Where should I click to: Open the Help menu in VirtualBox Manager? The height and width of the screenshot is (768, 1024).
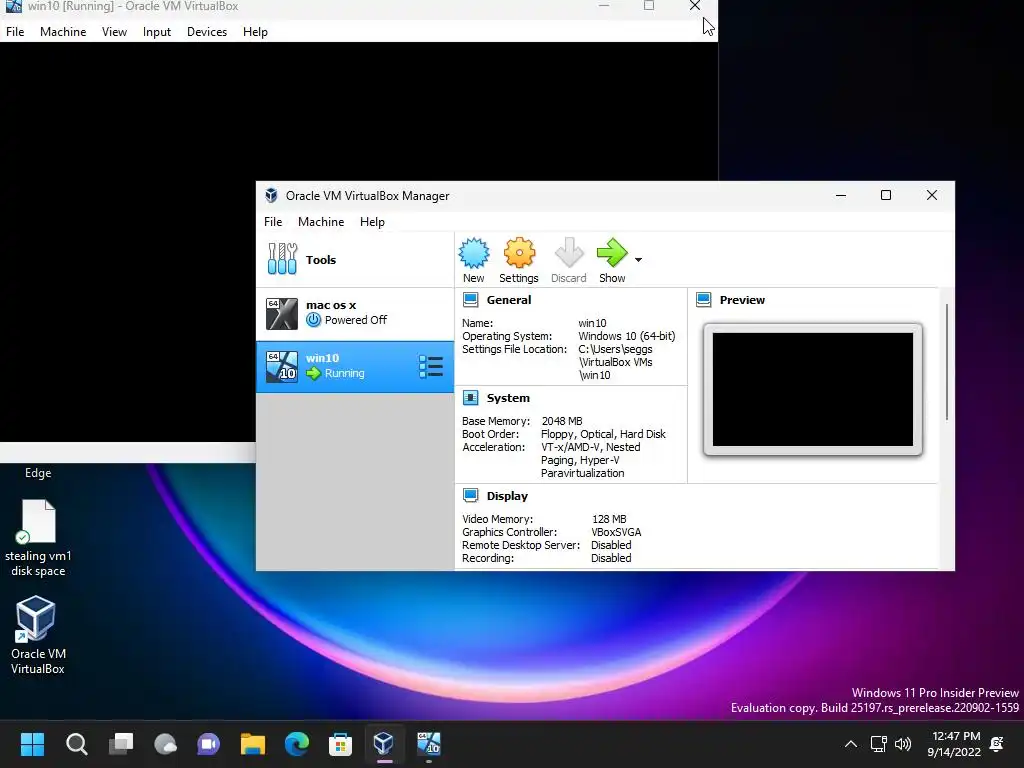point(372,221)
